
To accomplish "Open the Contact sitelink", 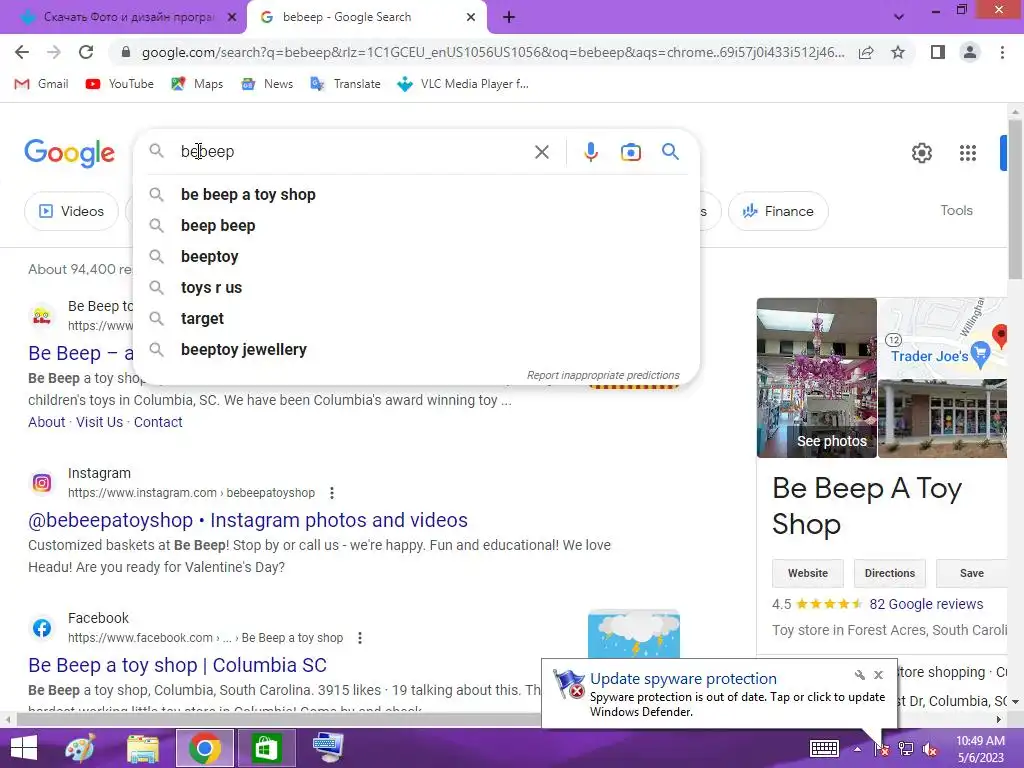I will [158, 423].
